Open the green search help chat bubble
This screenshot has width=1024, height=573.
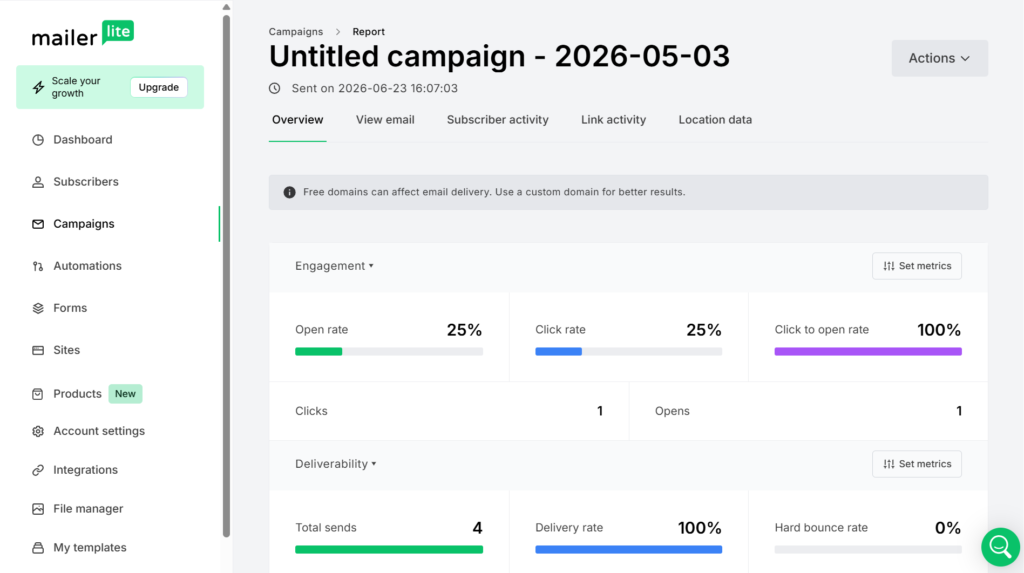1000,546
